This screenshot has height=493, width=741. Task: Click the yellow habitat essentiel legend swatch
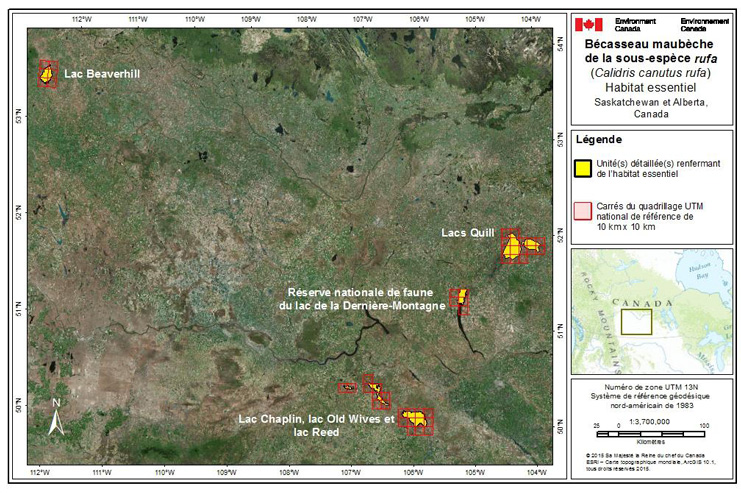tap(580, 167)
